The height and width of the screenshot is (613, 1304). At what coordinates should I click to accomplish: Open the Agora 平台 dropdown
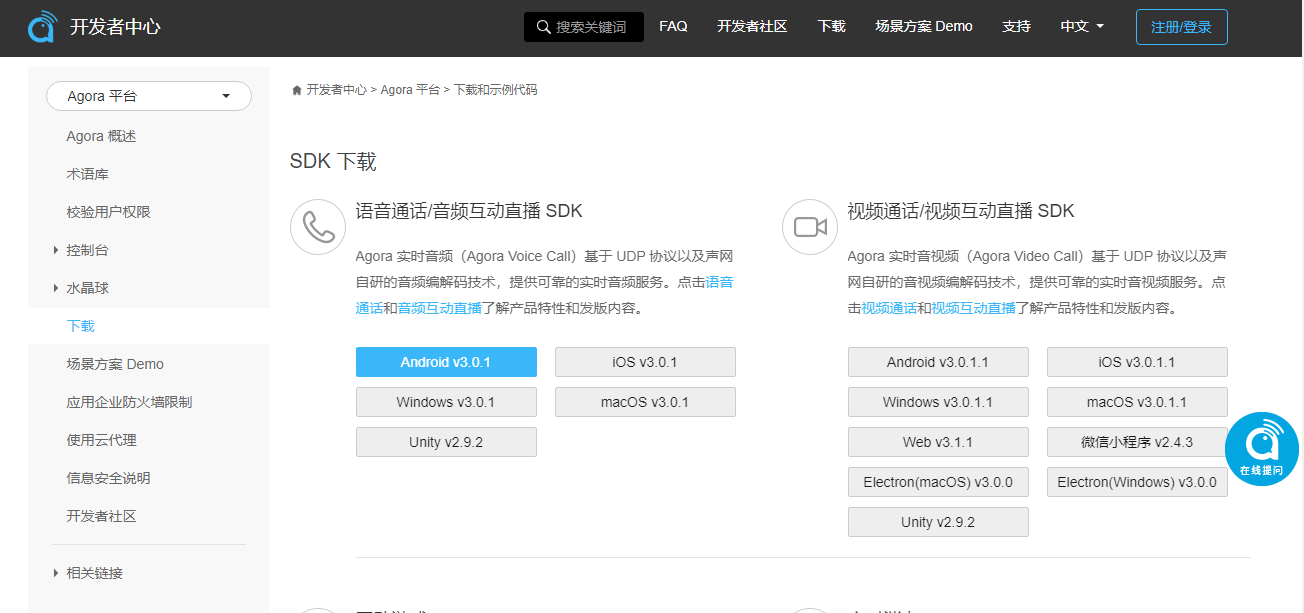click(x=149, y=96)
